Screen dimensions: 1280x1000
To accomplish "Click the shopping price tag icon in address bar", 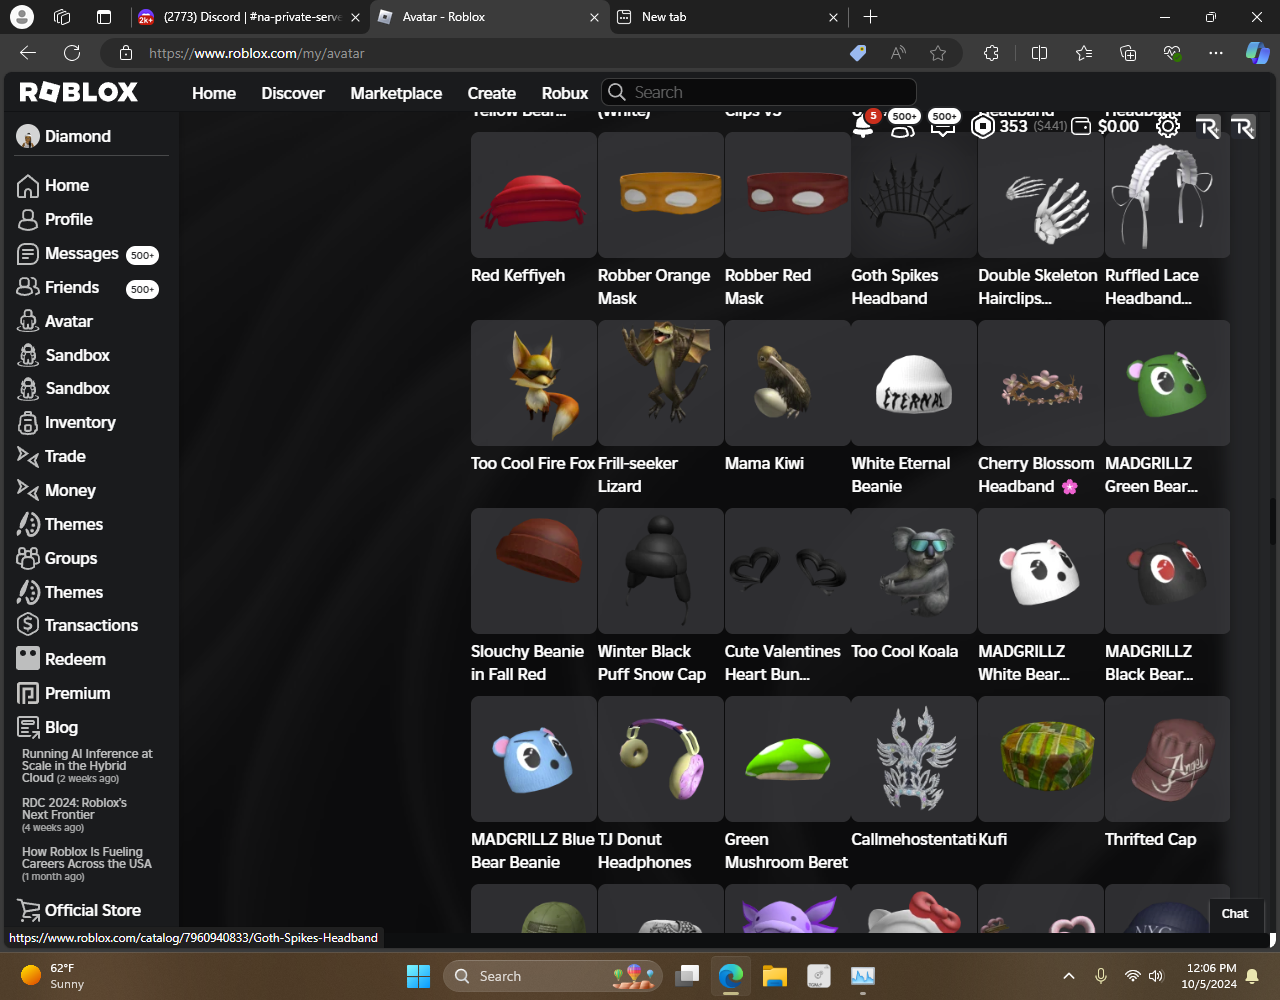I will tap(858, 53).
